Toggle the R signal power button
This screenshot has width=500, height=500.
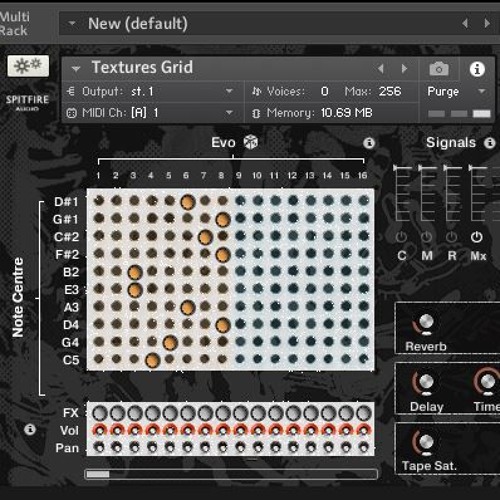pyautogui.click(x=451, y=237)
